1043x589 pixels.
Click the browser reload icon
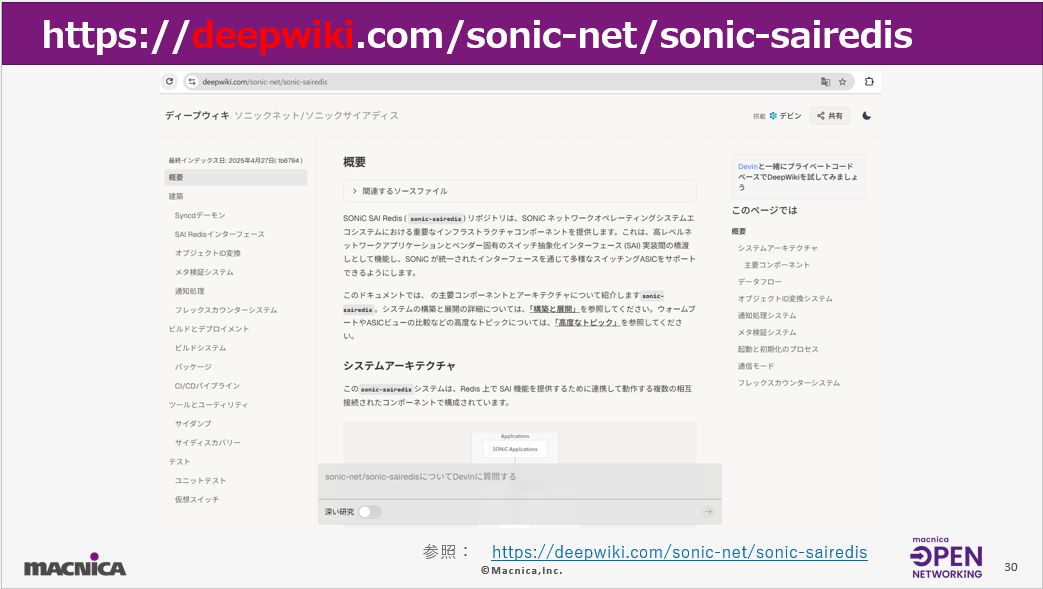[170, 81]
